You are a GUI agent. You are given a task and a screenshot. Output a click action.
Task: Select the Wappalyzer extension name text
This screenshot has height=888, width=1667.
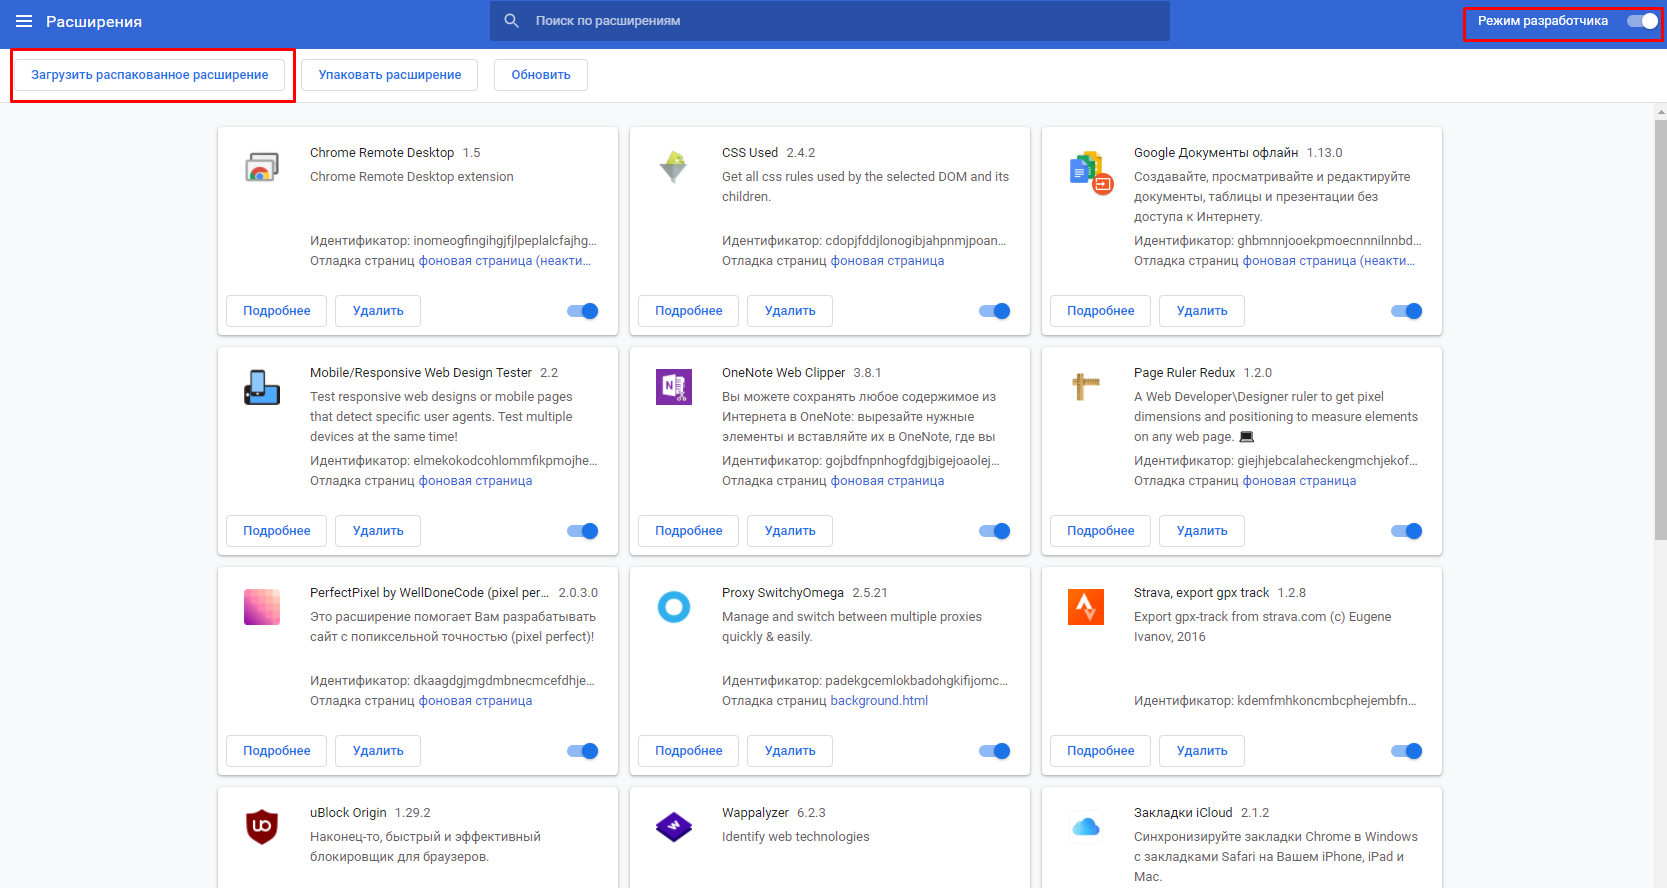tap(755, 813)
